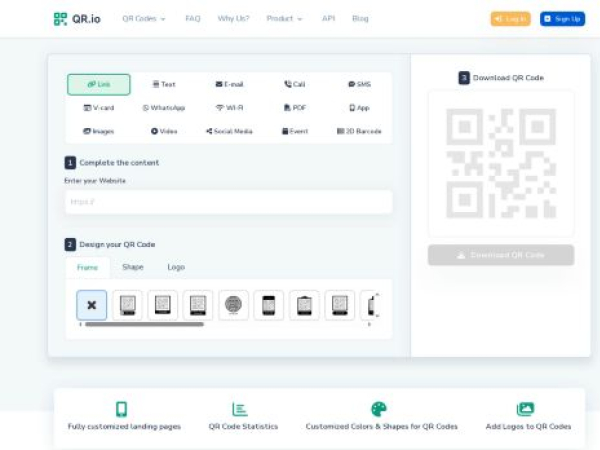Screen dimensions: 600x450
Task: Select the 2D Barcode type
Action: pos(359,131)
